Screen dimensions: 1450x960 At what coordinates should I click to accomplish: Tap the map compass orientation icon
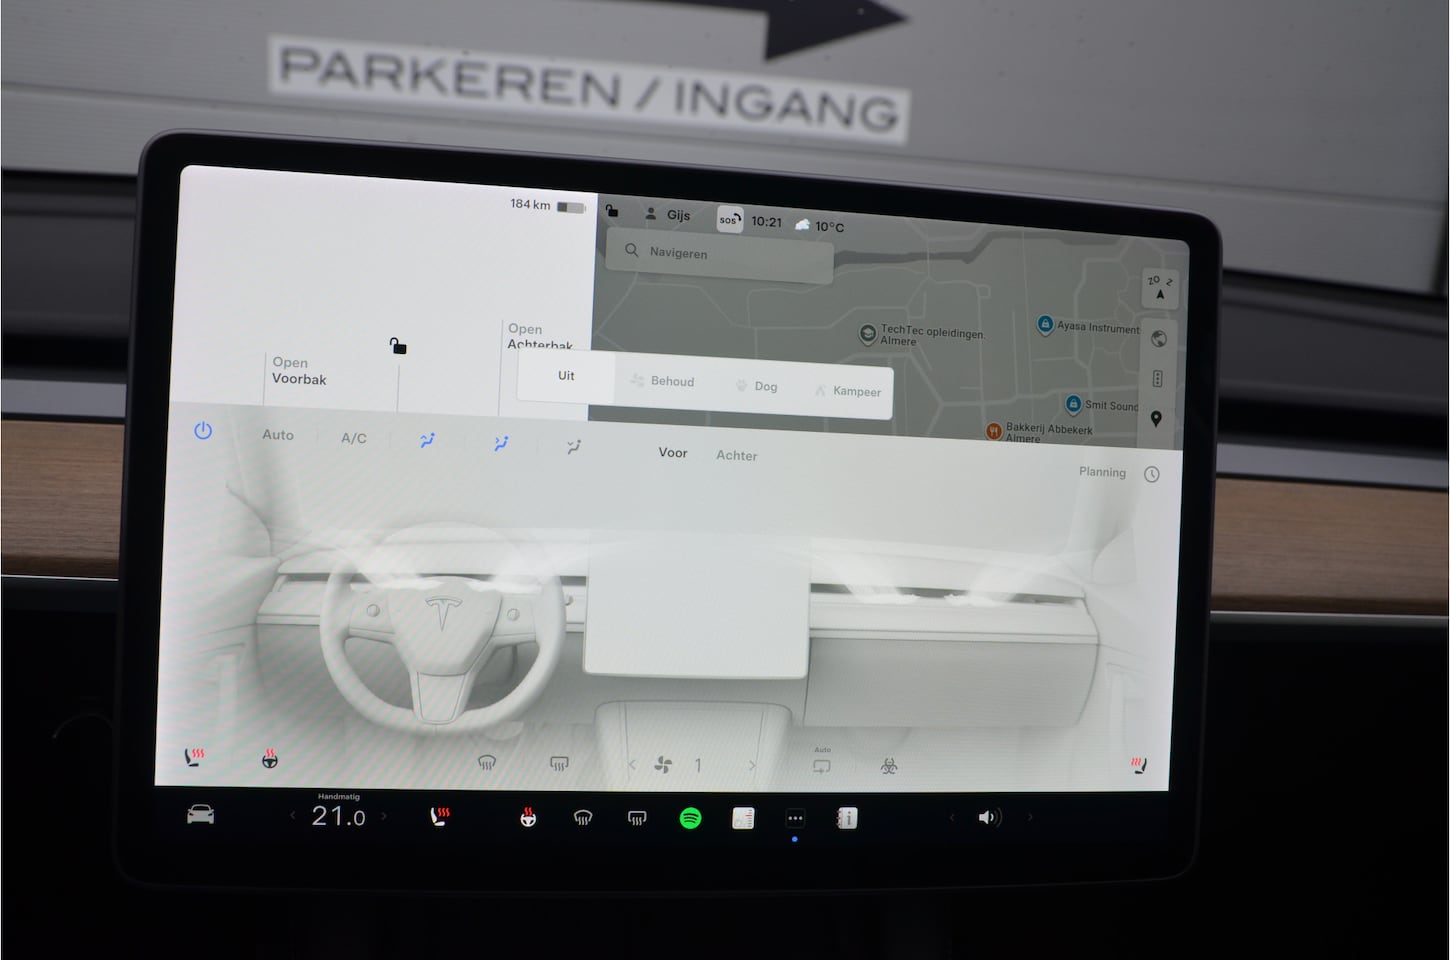click(x=1159, y=288)
